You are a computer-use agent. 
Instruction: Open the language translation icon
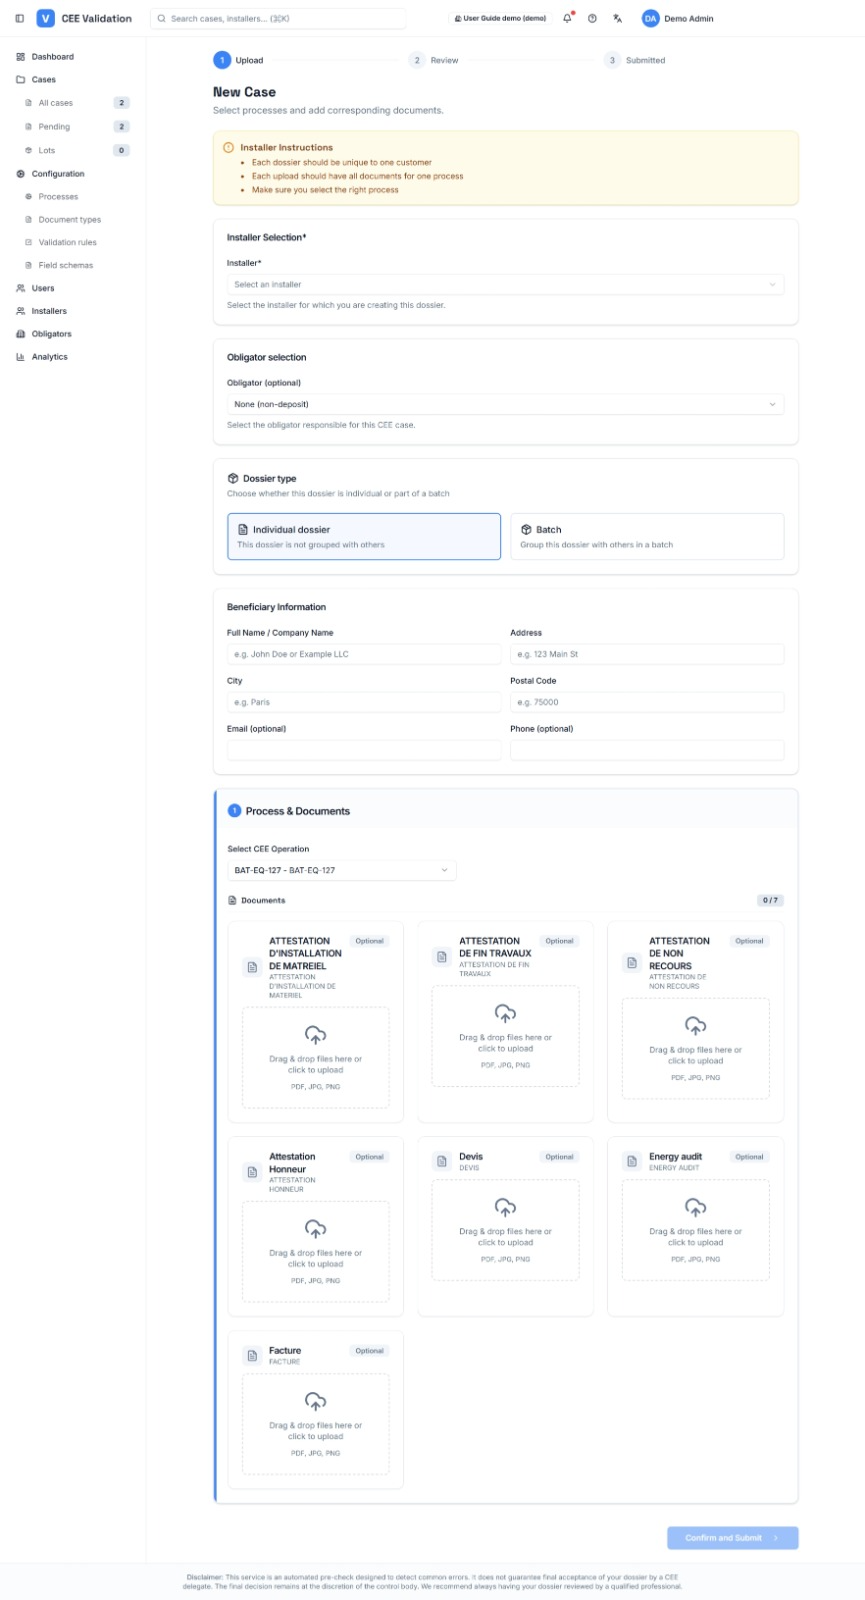618,18
